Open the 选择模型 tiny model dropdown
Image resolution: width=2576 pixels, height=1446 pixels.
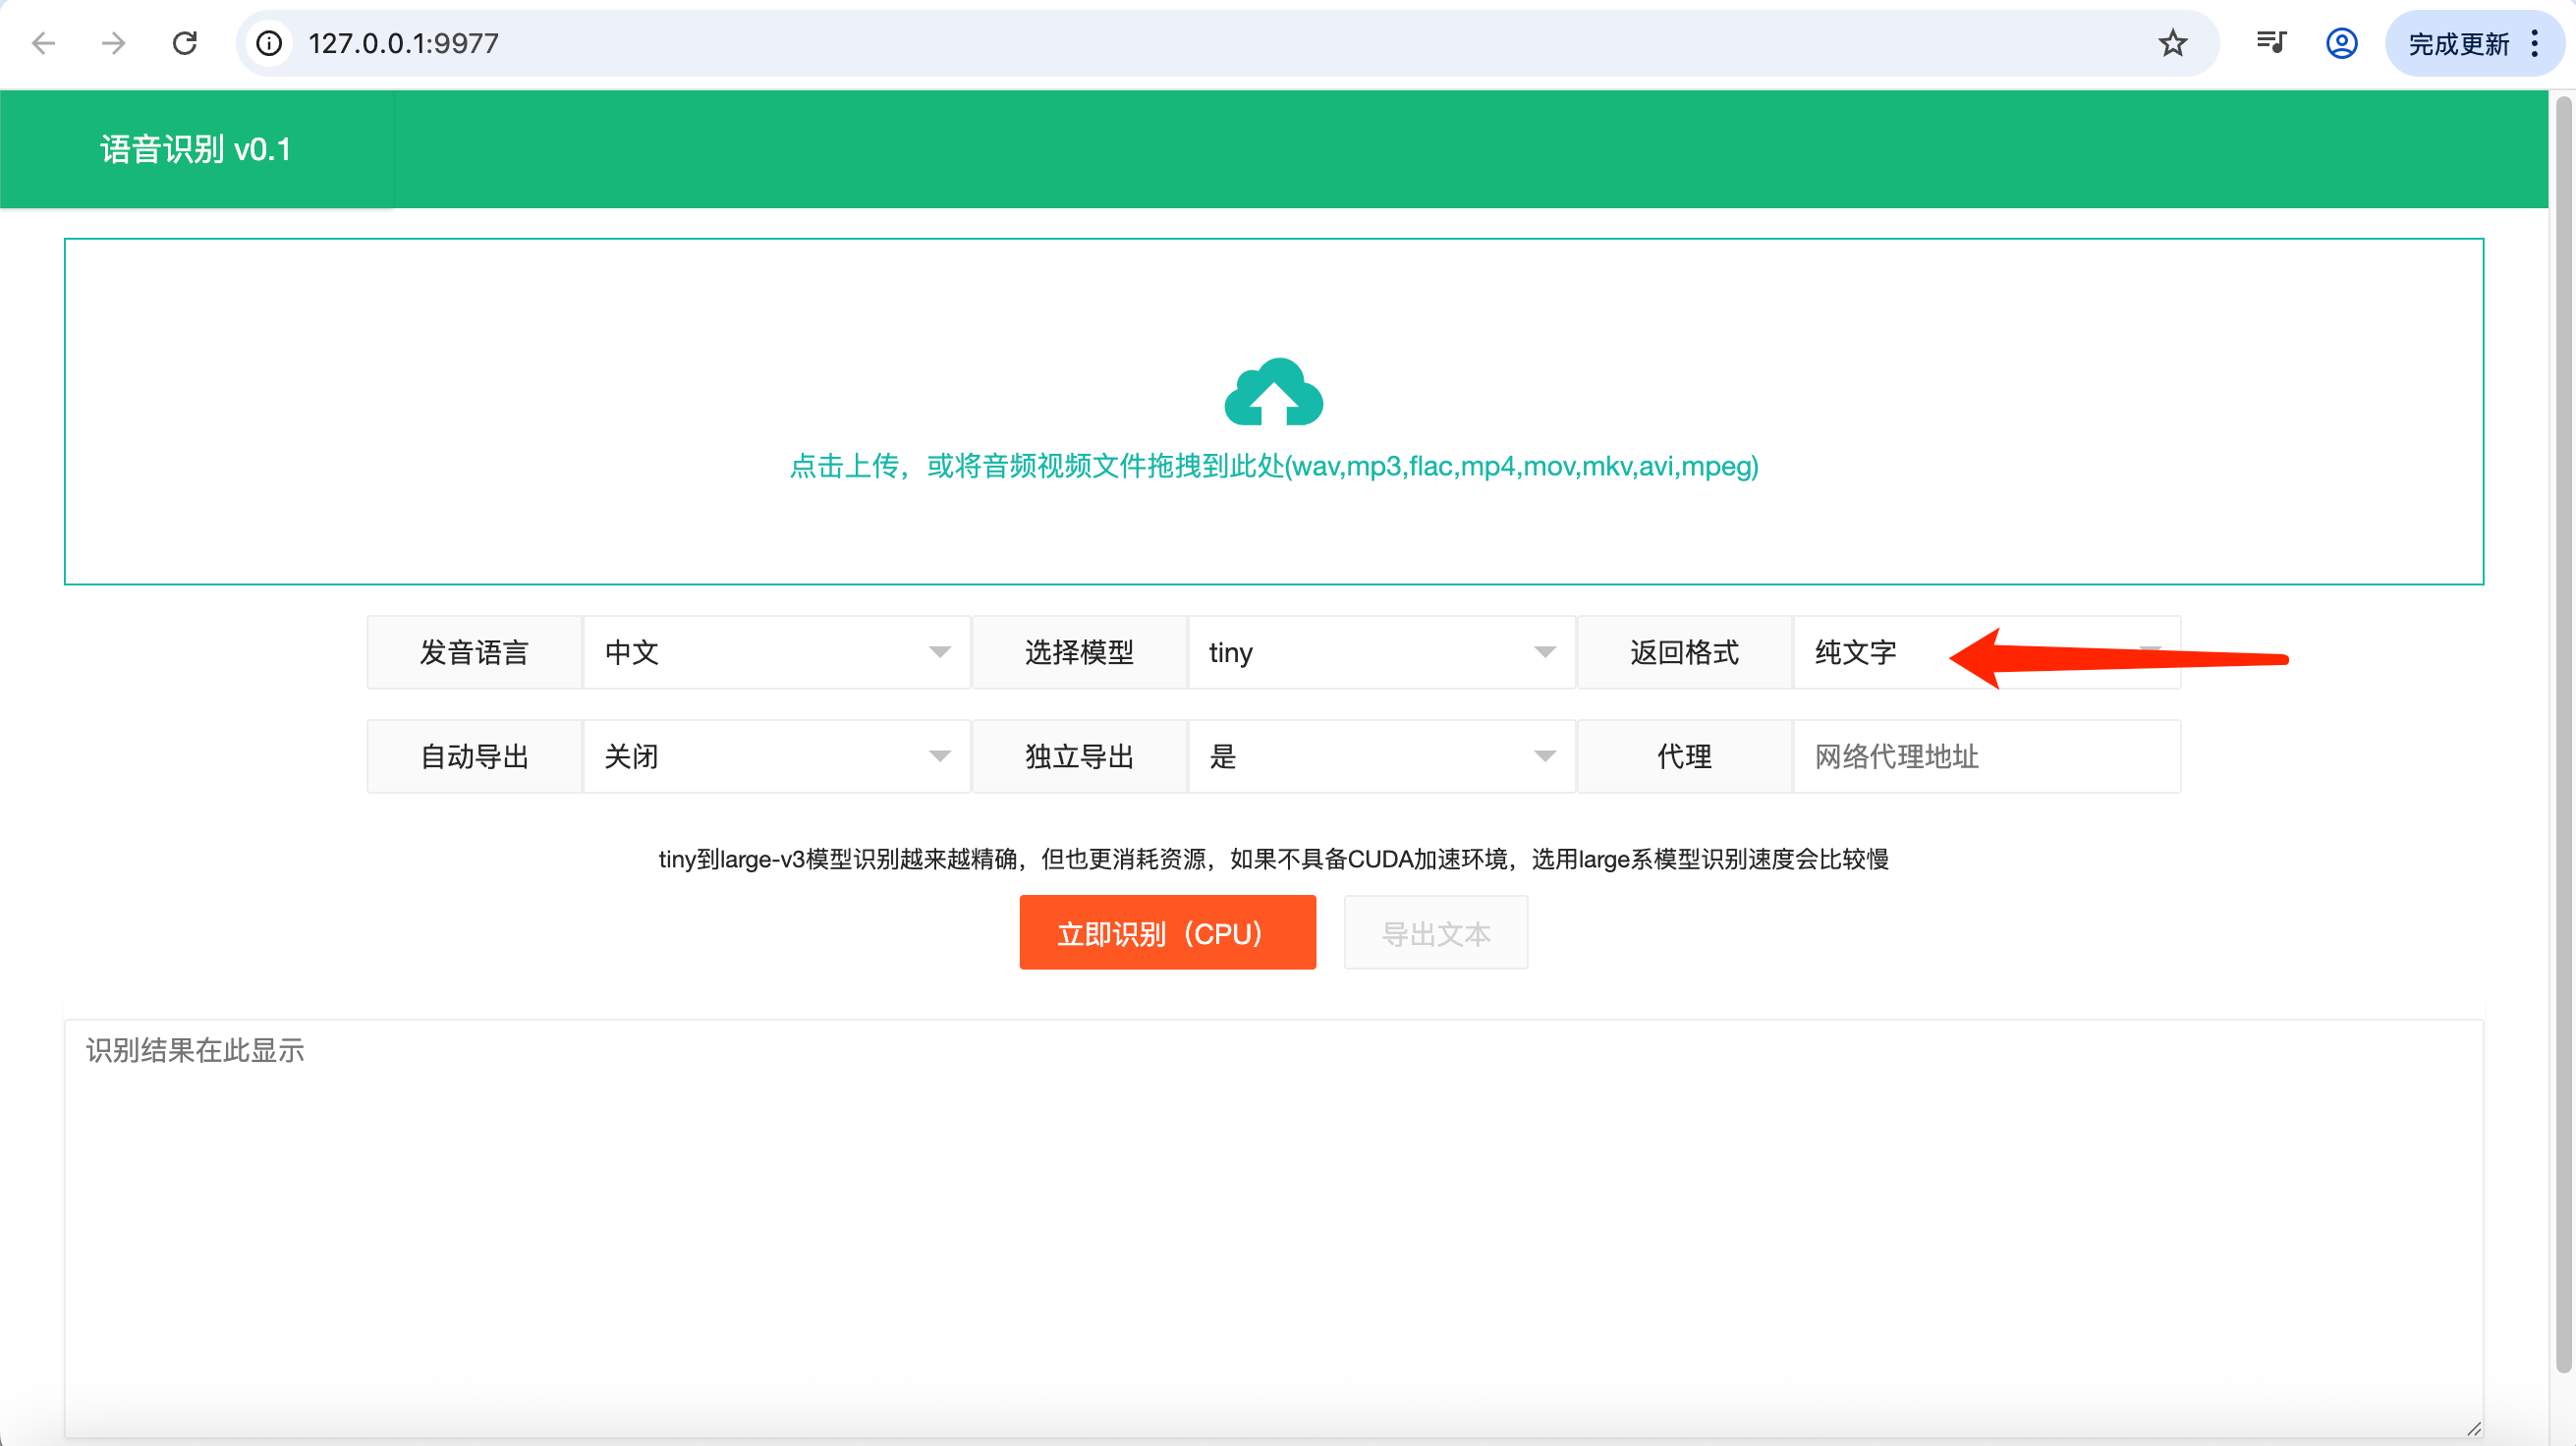coord(1380,652)
